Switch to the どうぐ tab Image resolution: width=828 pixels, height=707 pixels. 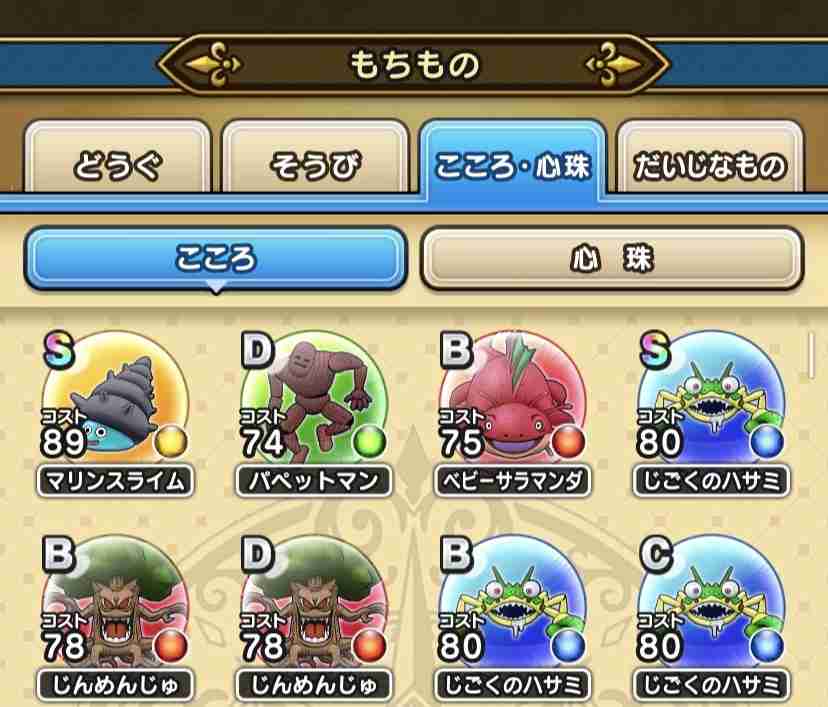[x=117, y=158]
